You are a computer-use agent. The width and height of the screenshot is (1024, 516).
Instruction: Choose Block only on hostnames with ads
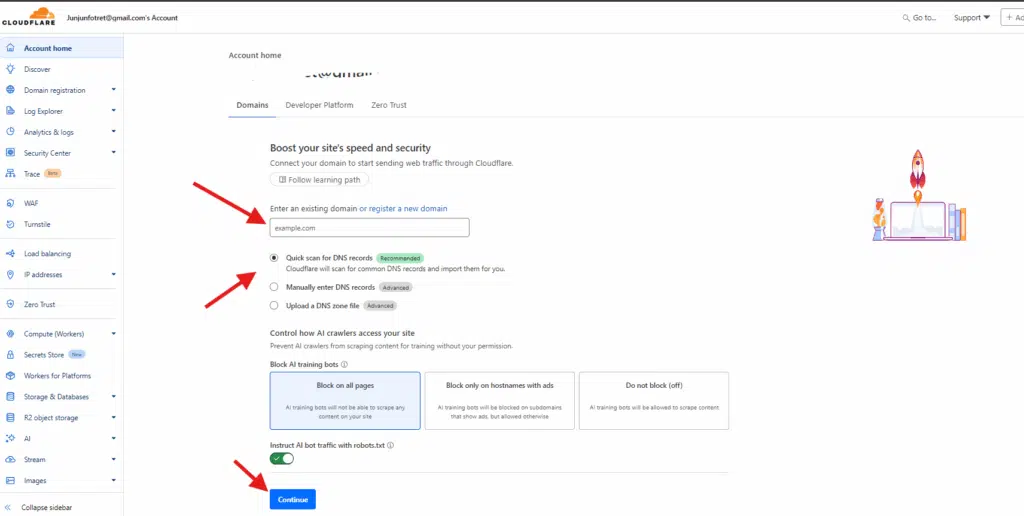point(500,400)
